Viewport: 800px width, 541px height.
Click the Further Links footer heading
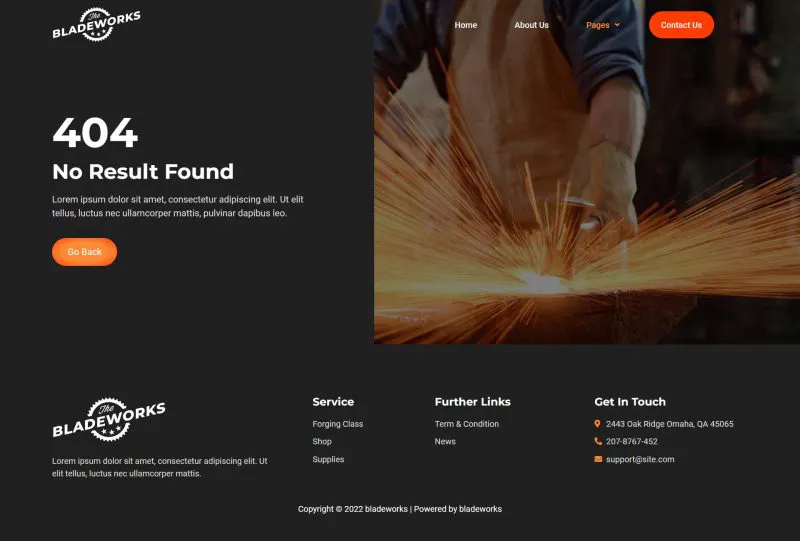pyautogui.click(x=472, y=402)
